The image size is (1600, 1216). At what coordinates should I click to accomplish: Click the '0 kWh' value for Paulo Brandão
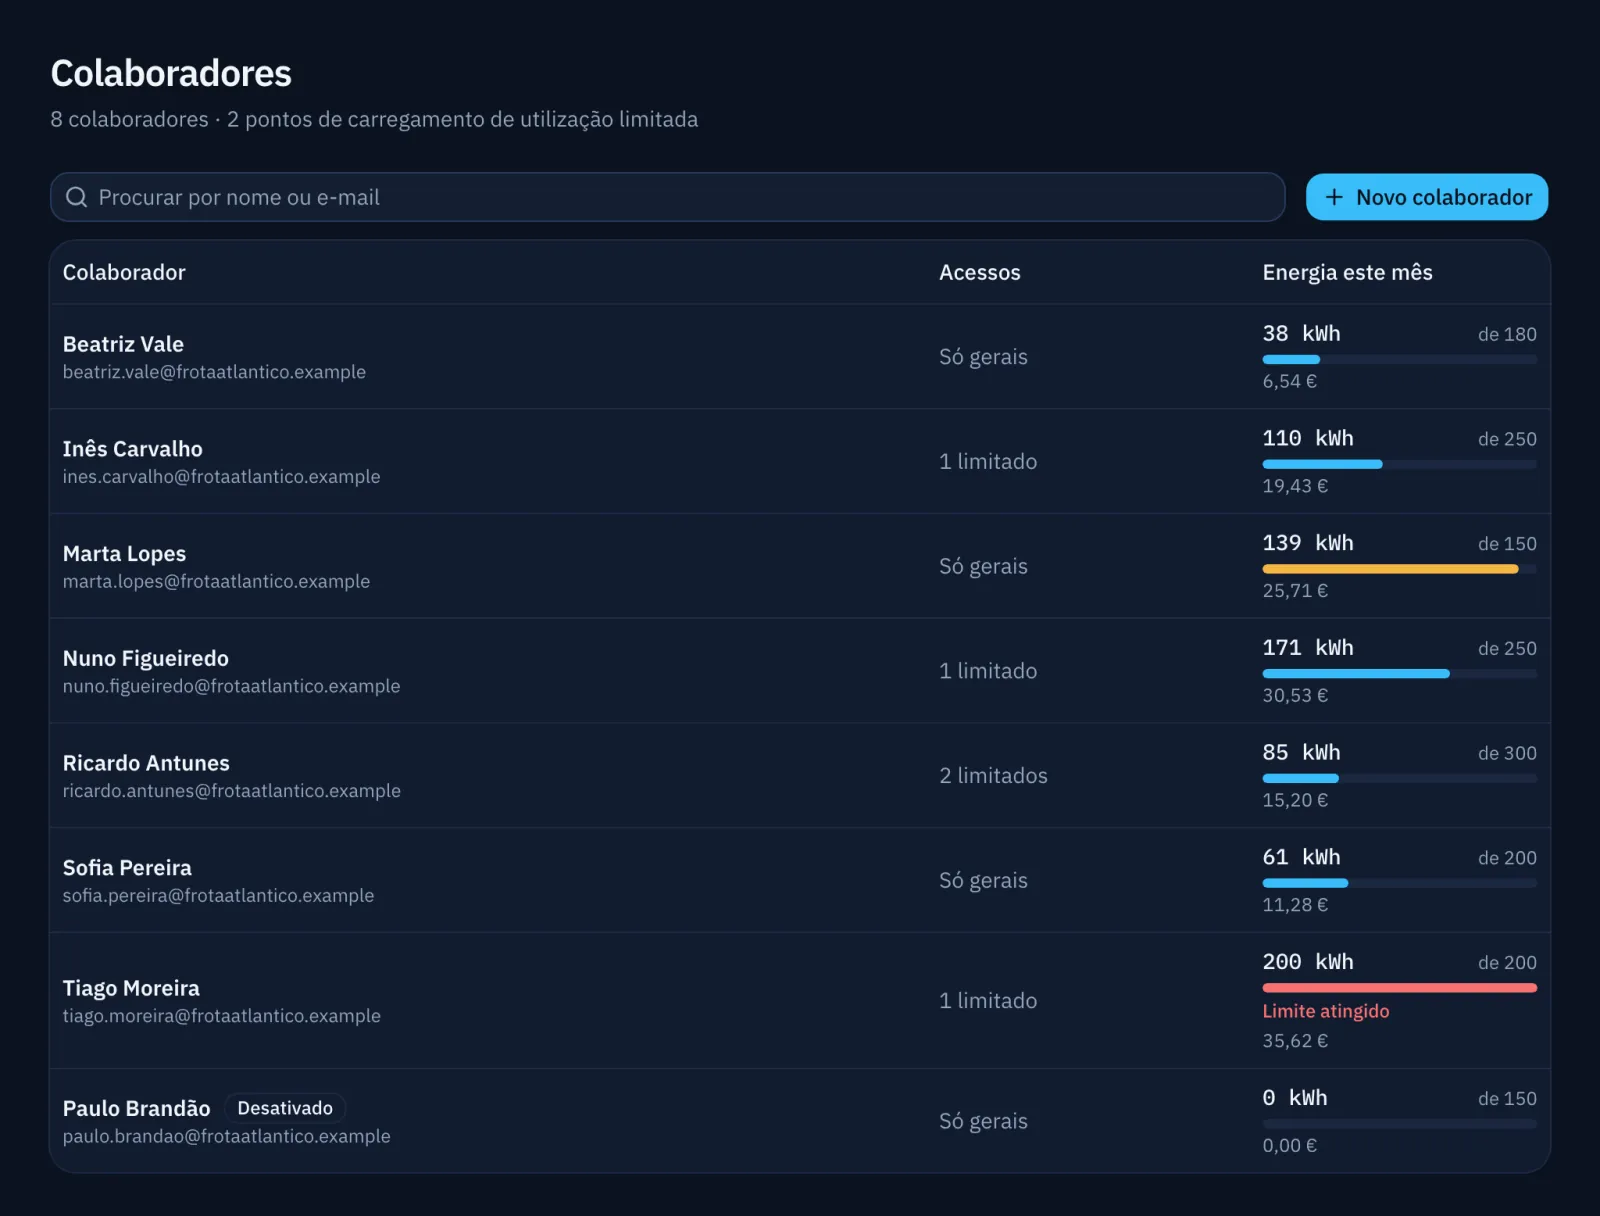tap(1294, 1097)
